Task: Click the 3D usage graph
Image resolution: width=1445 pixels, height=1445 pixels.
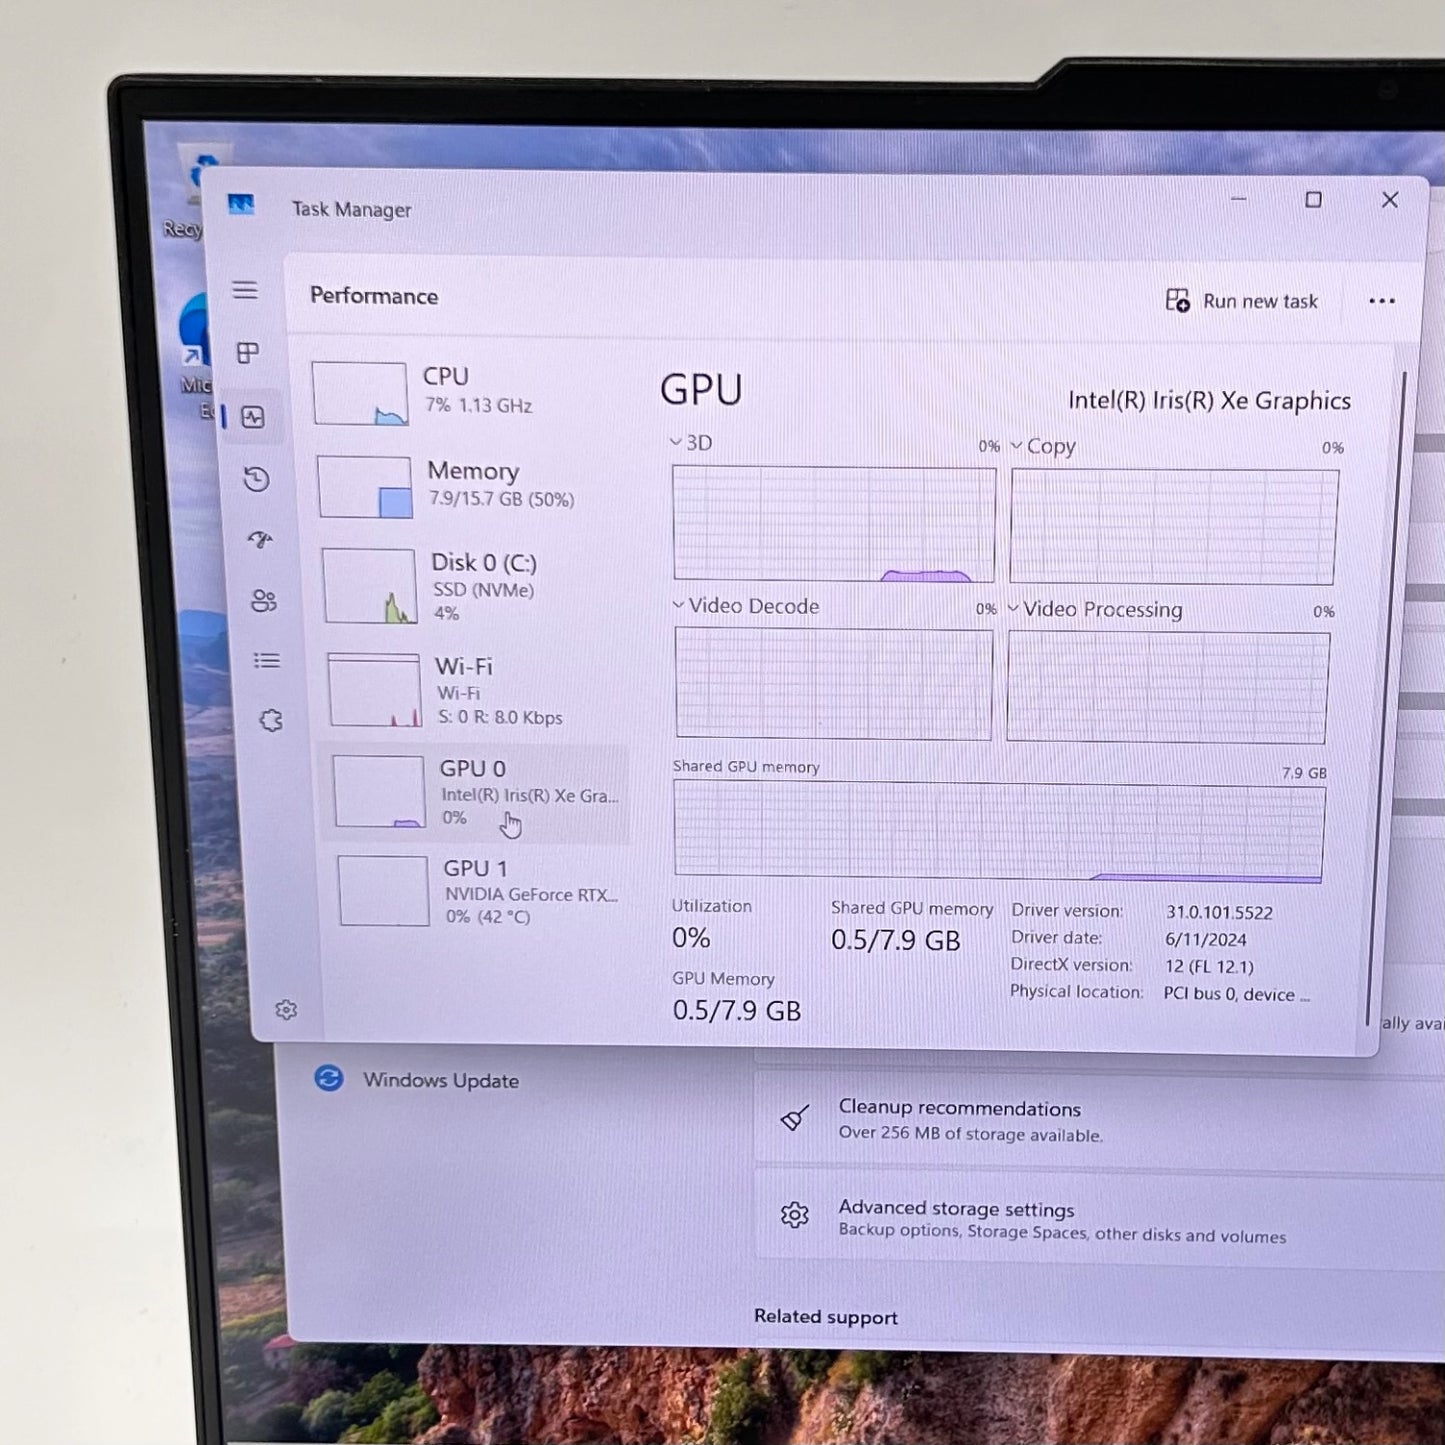Action: point(834,524)
